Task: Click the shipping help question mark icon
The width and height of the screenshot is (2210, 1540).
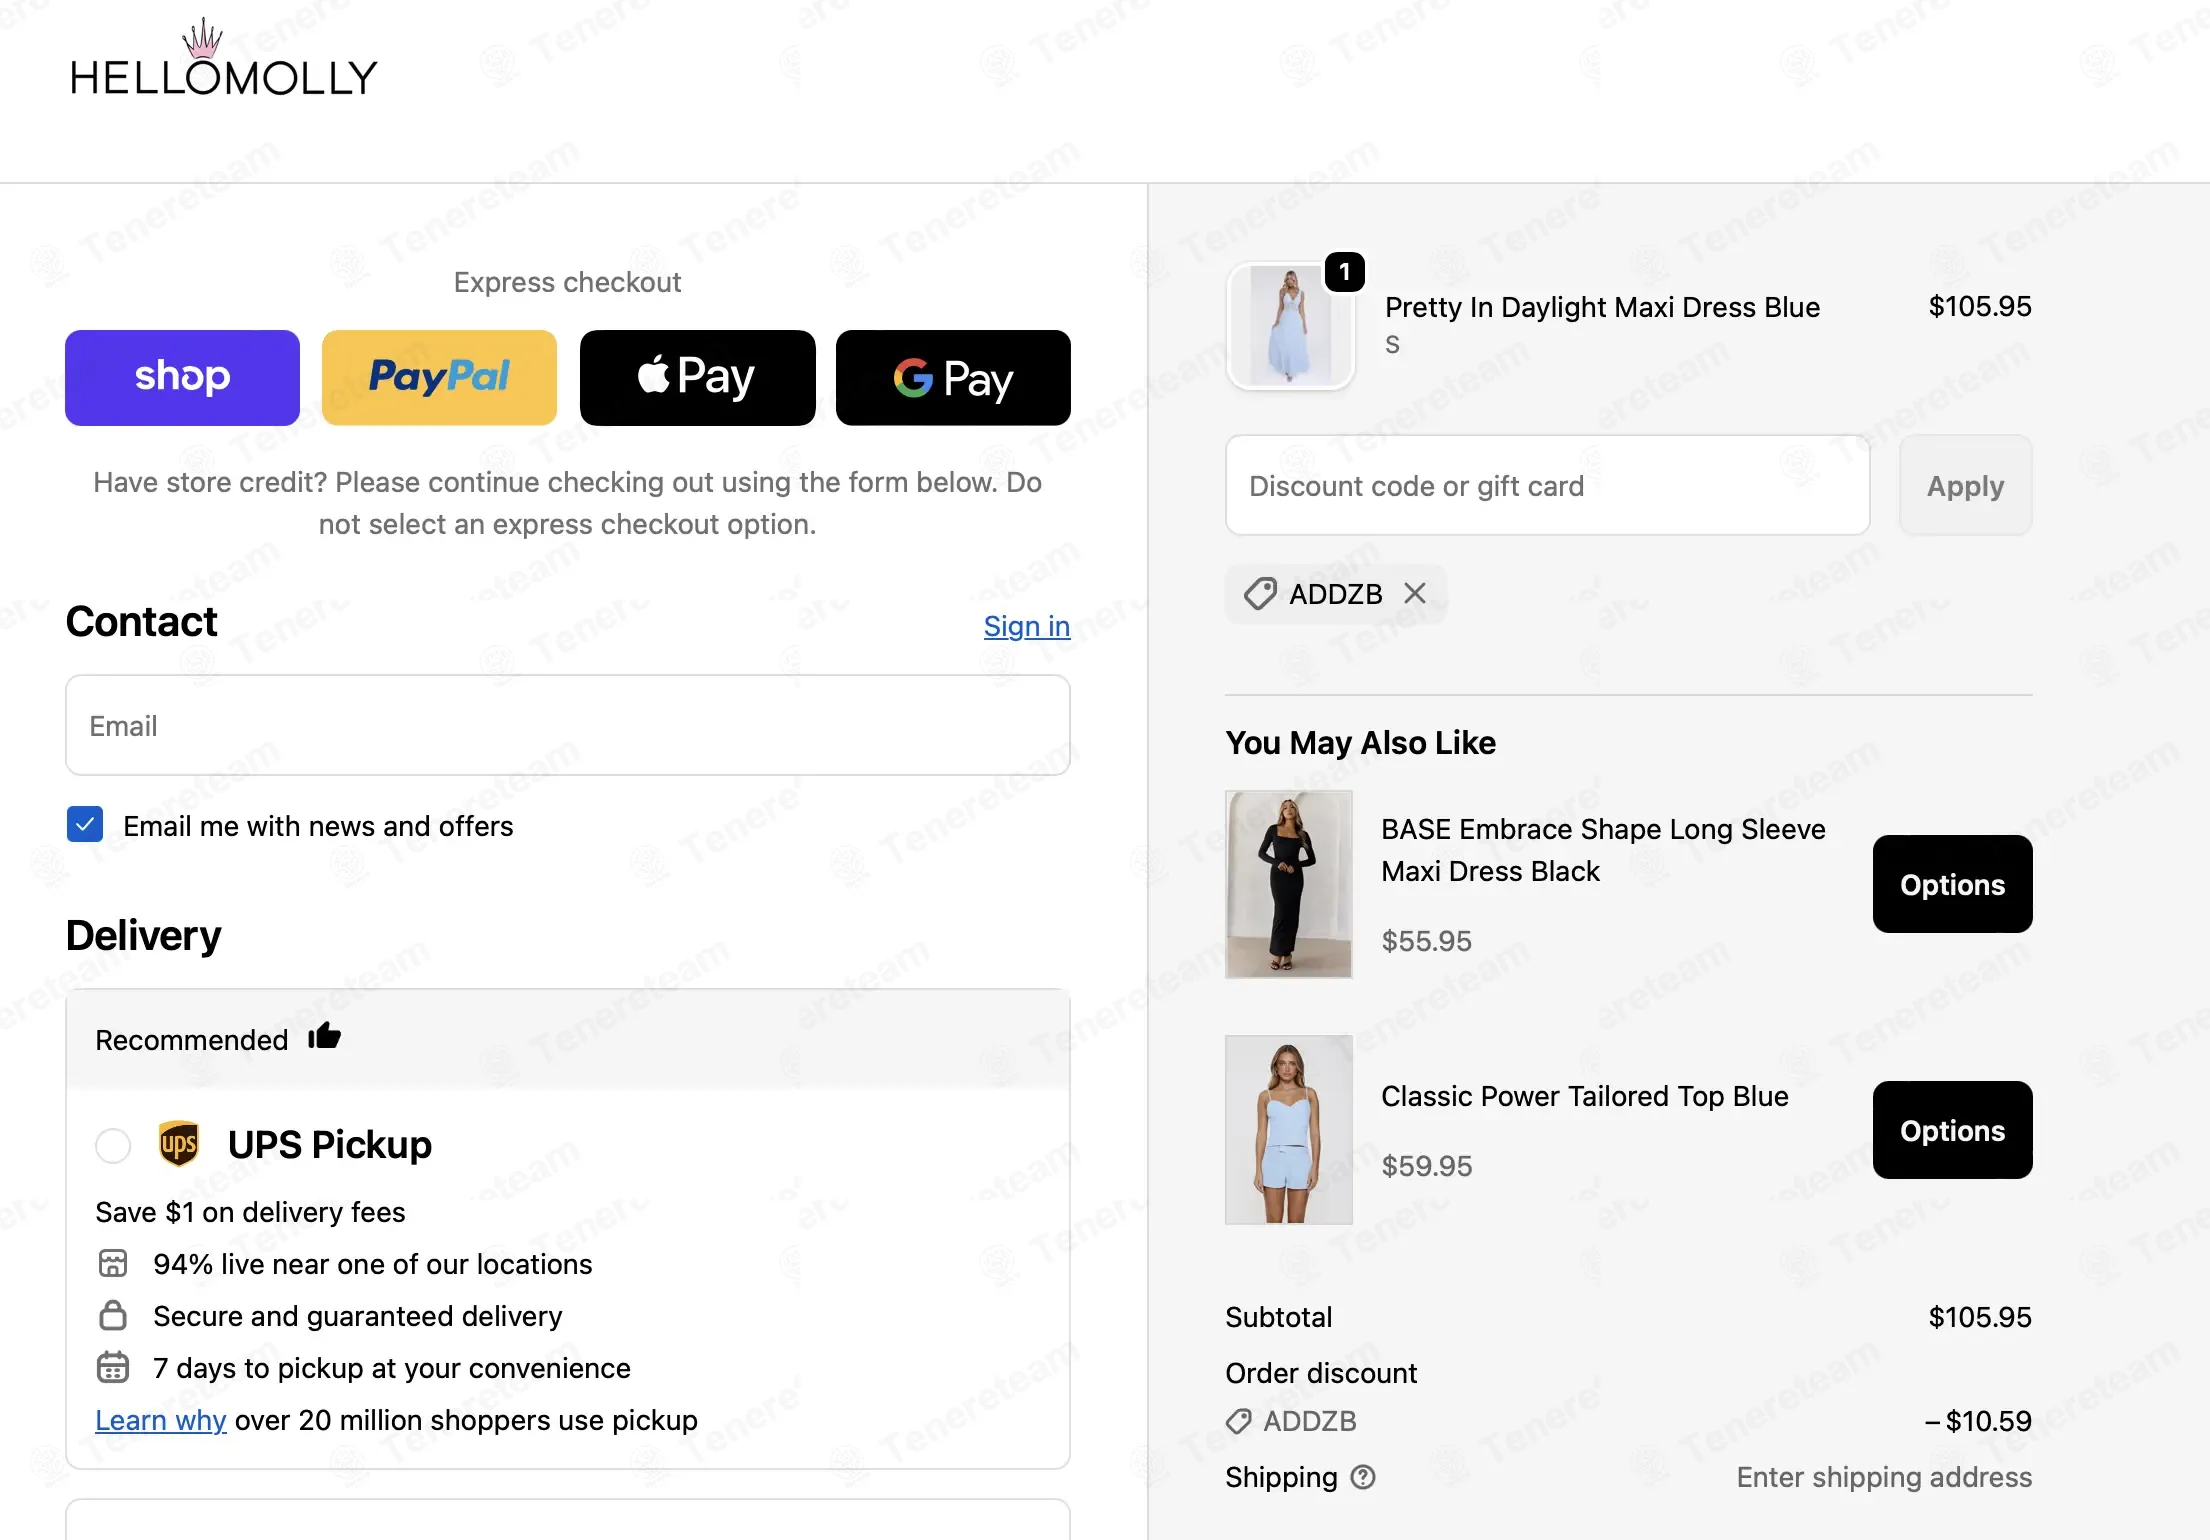Action: 1363,1477
